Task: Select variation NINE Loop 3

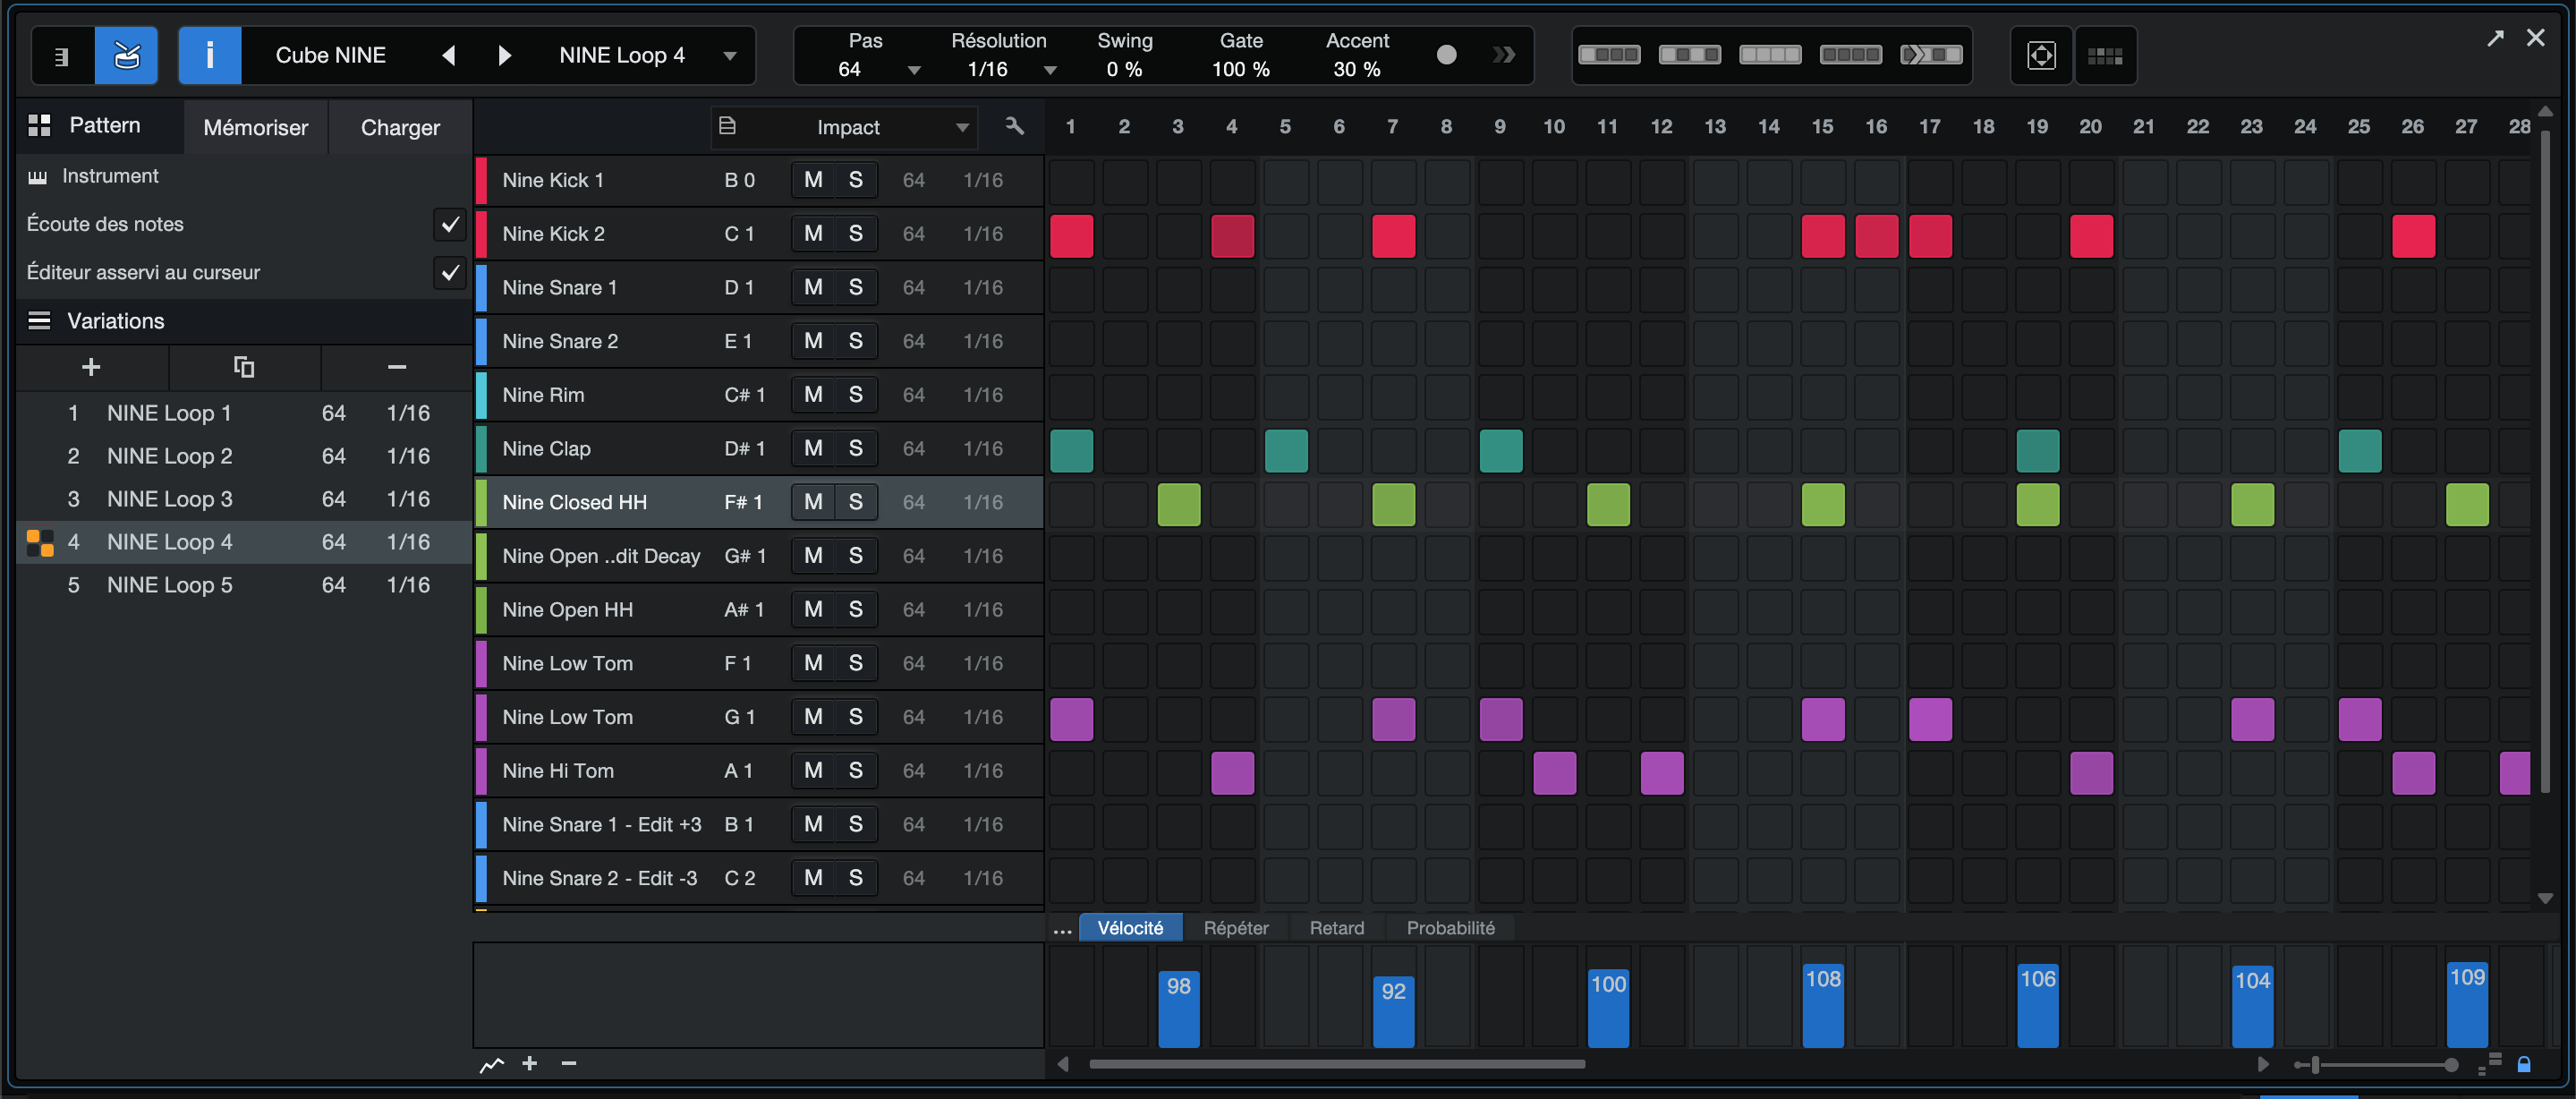Action: tap(244, 499)
